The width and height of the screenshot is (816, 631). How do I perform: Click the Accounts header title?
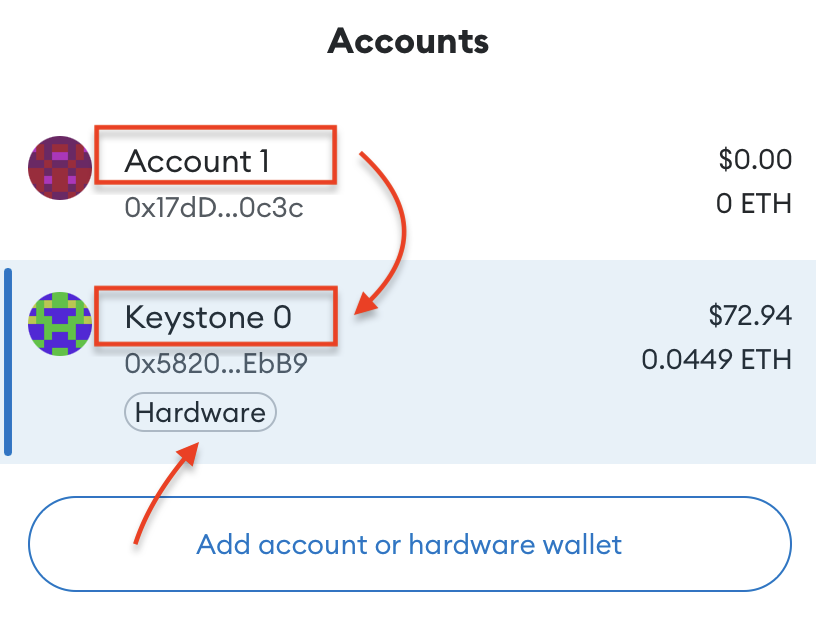point(408,42)
